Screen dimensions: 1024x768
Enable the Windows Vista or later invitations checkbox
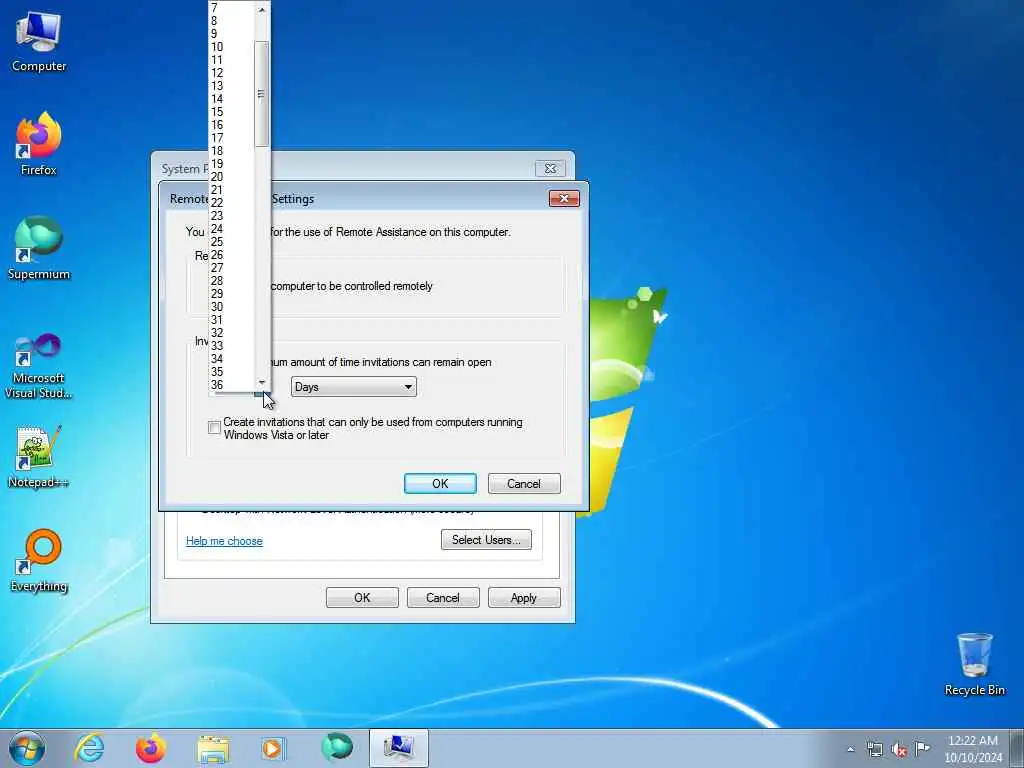[x=214, y=428]
